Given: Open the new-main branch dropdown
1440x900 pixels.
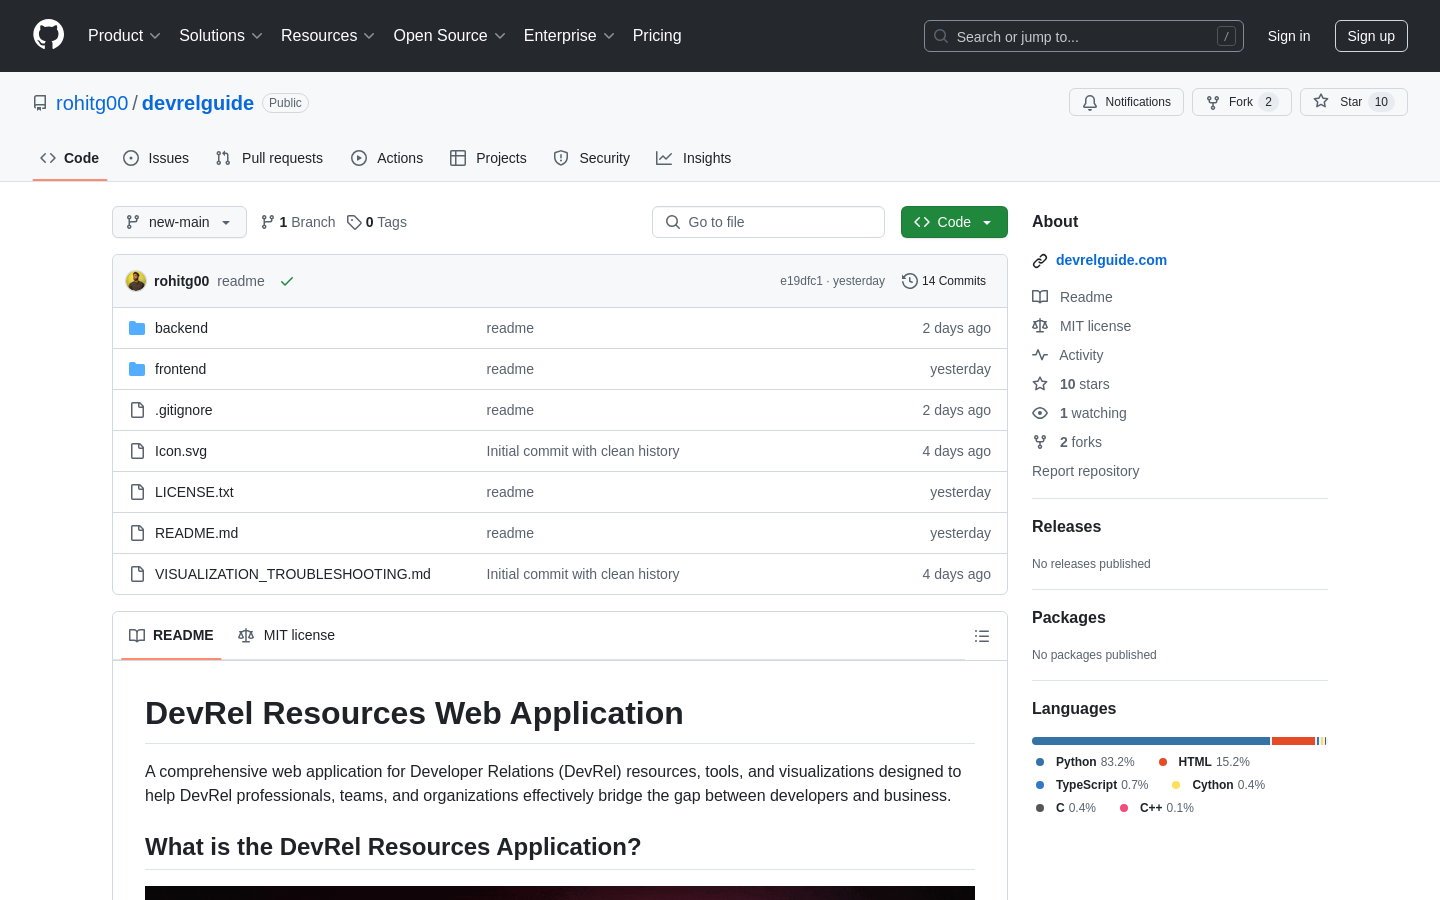Looking at the screenshot, I should pyautogui.click(x=179, y=222).
